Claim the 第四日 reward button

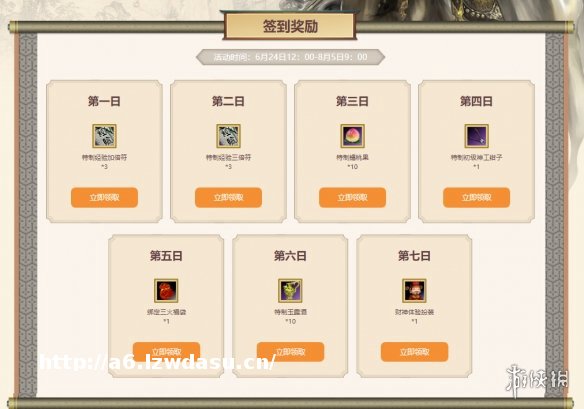pos(476,197)
